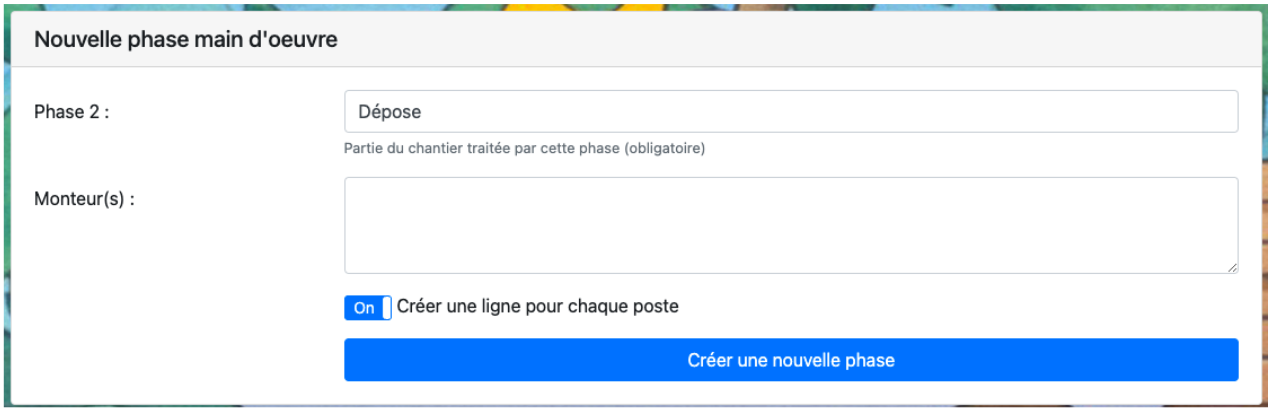Click the "Créer une ligne pour chaque poste" label
1273x411 pixels.
(x=537, y=307)
